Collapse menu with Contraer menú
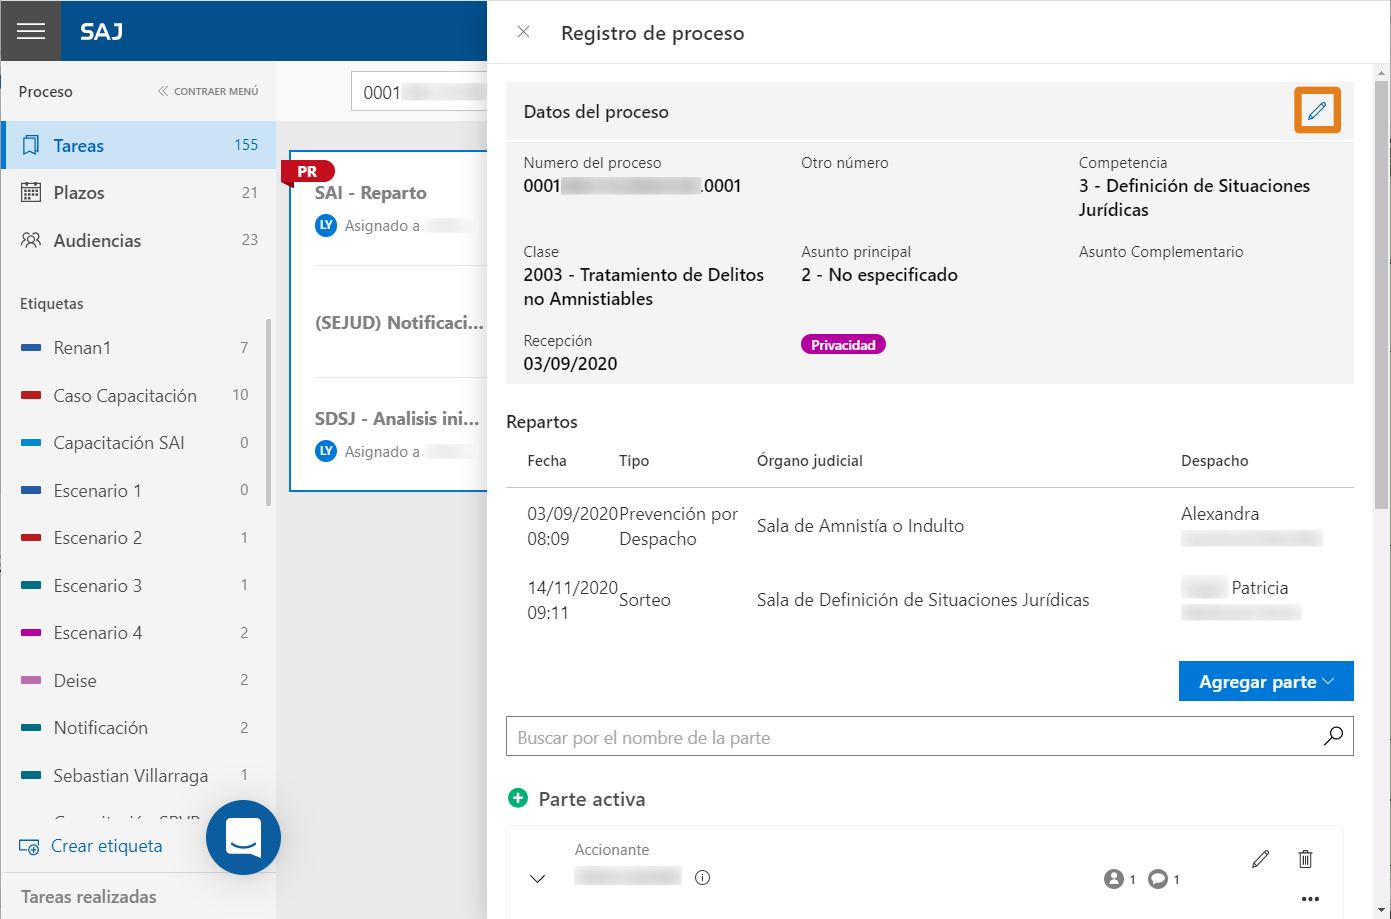The width and height of the screenshot is (1391, 919). 207,91
